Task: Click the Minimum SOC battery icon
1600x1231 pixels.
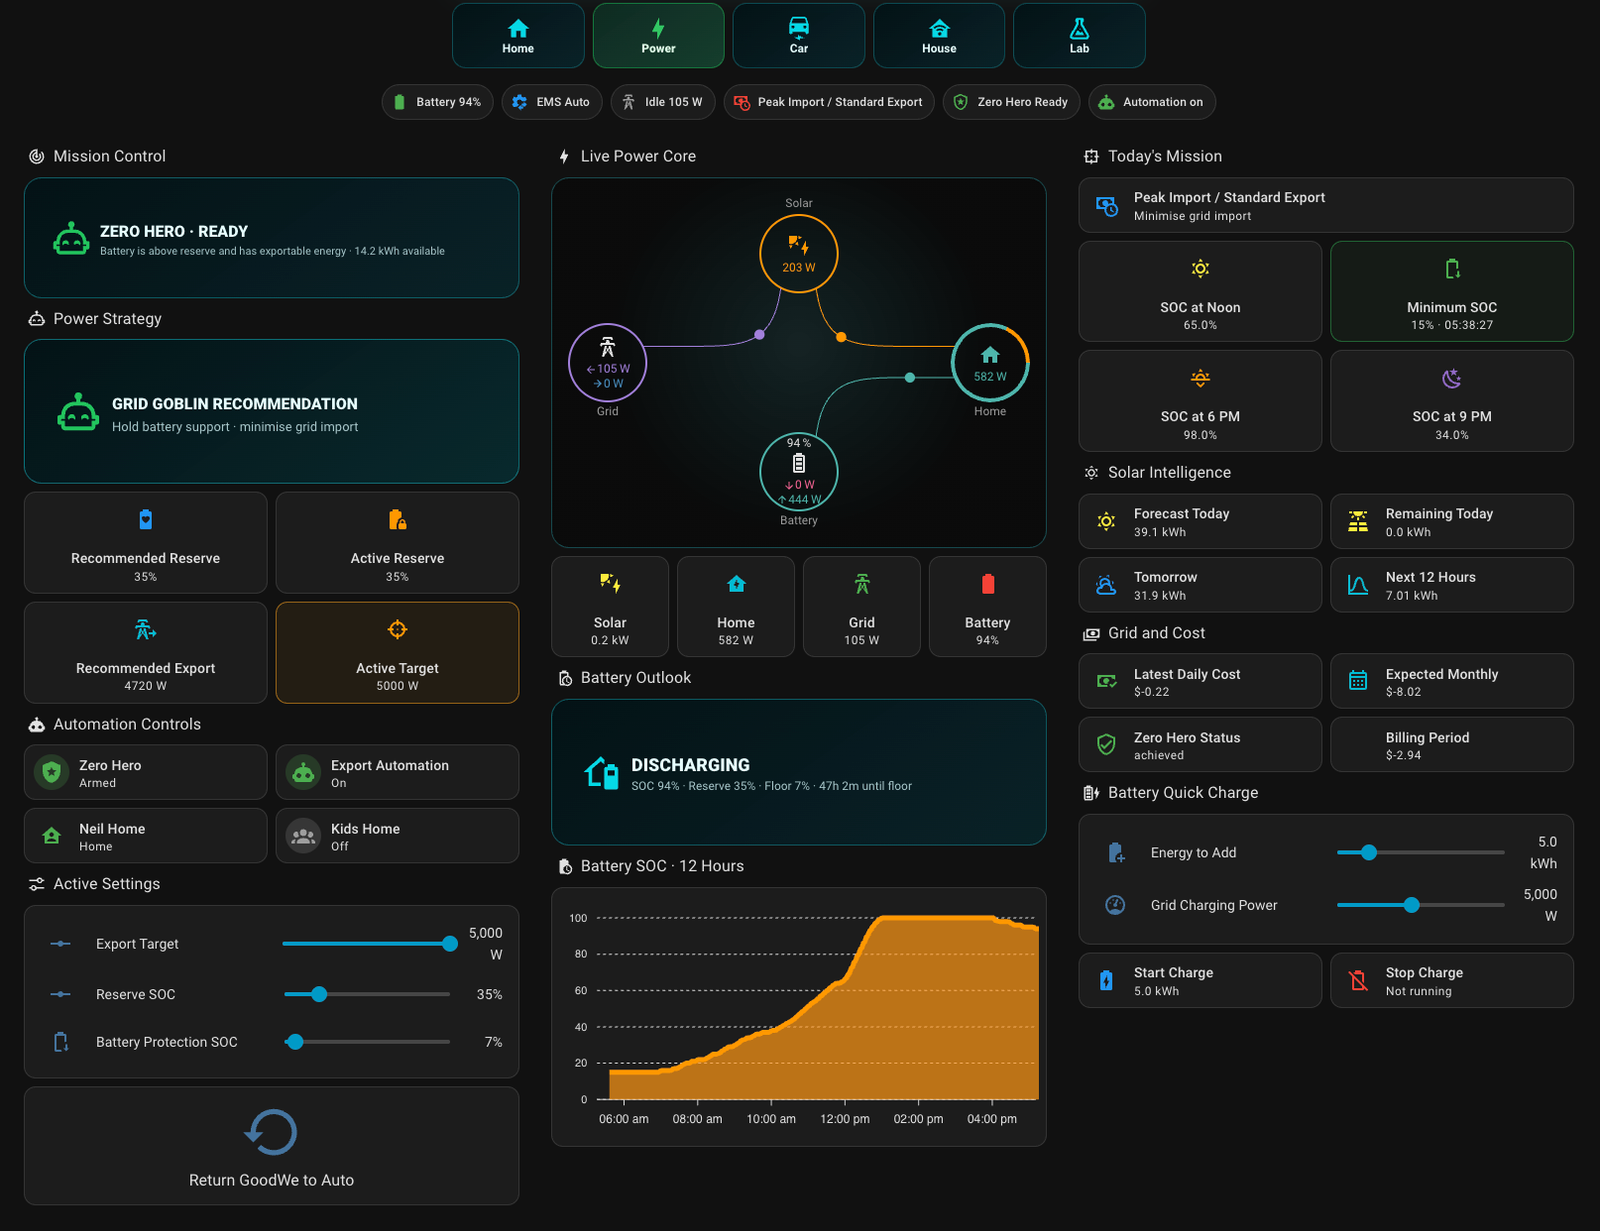Action: [1452, 269]
